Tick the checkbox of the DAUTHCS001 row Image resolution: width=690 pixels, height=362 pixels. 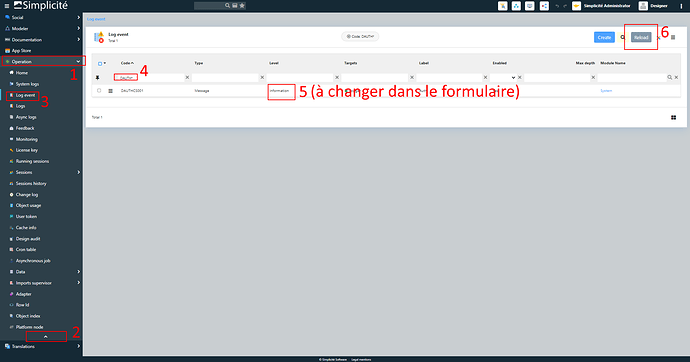(99, 91)
